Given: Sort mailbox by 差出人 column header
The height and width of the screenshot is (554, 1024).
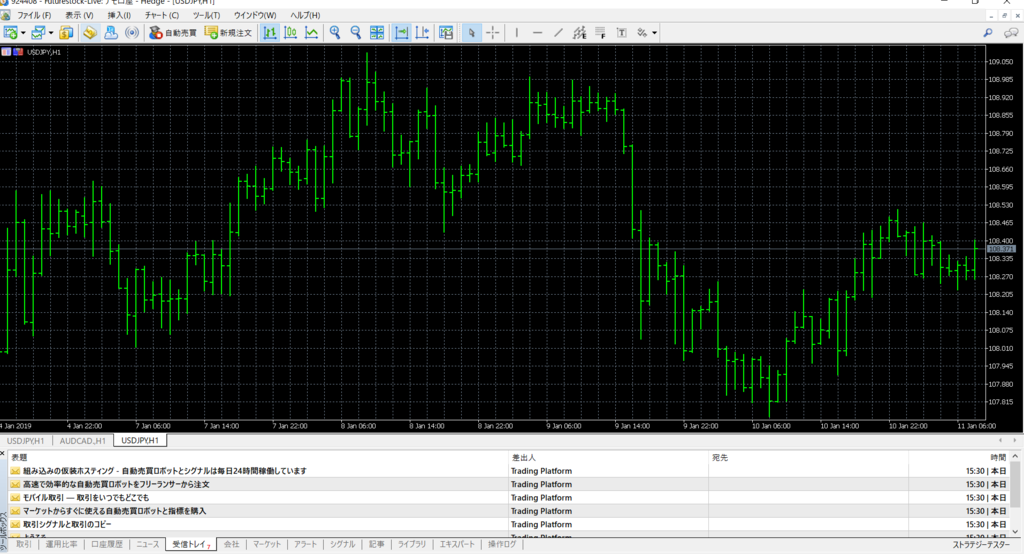Looking at the screenshot, I should click(x=608, y=457).
